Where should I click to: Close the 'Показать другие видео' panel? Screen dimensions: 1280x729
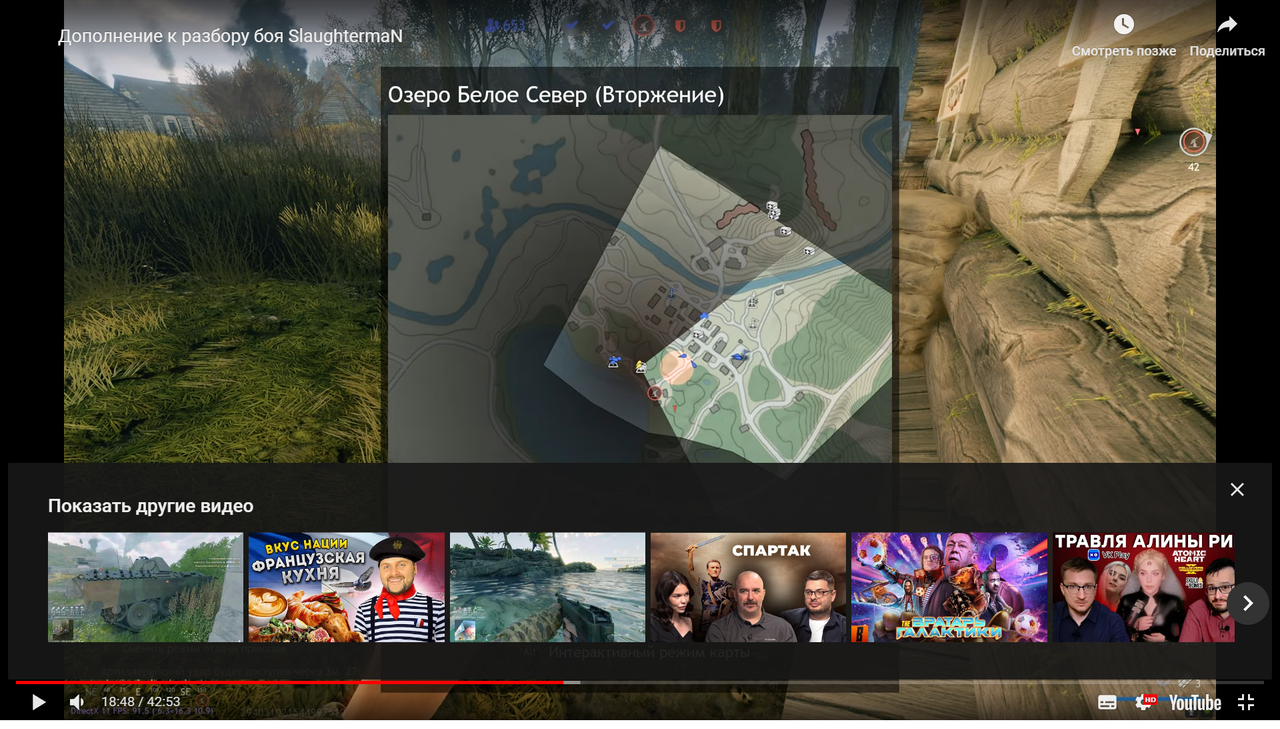coord(1237,489)
